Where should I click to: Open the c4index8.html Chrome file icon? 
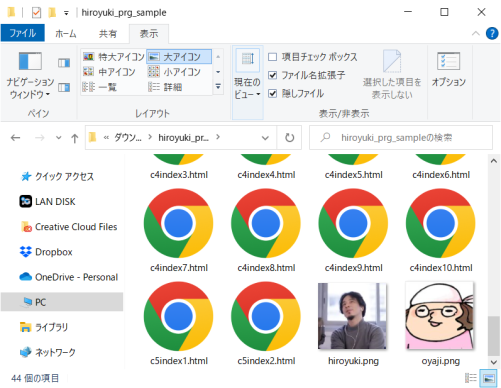[266, 223]
